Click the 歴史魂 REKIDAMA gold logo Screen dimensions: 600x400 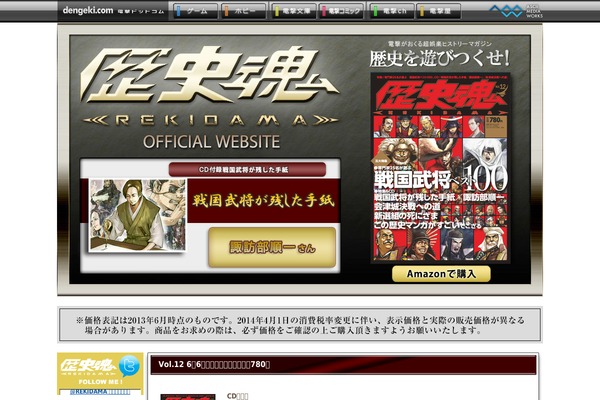[x=210, y=86]
